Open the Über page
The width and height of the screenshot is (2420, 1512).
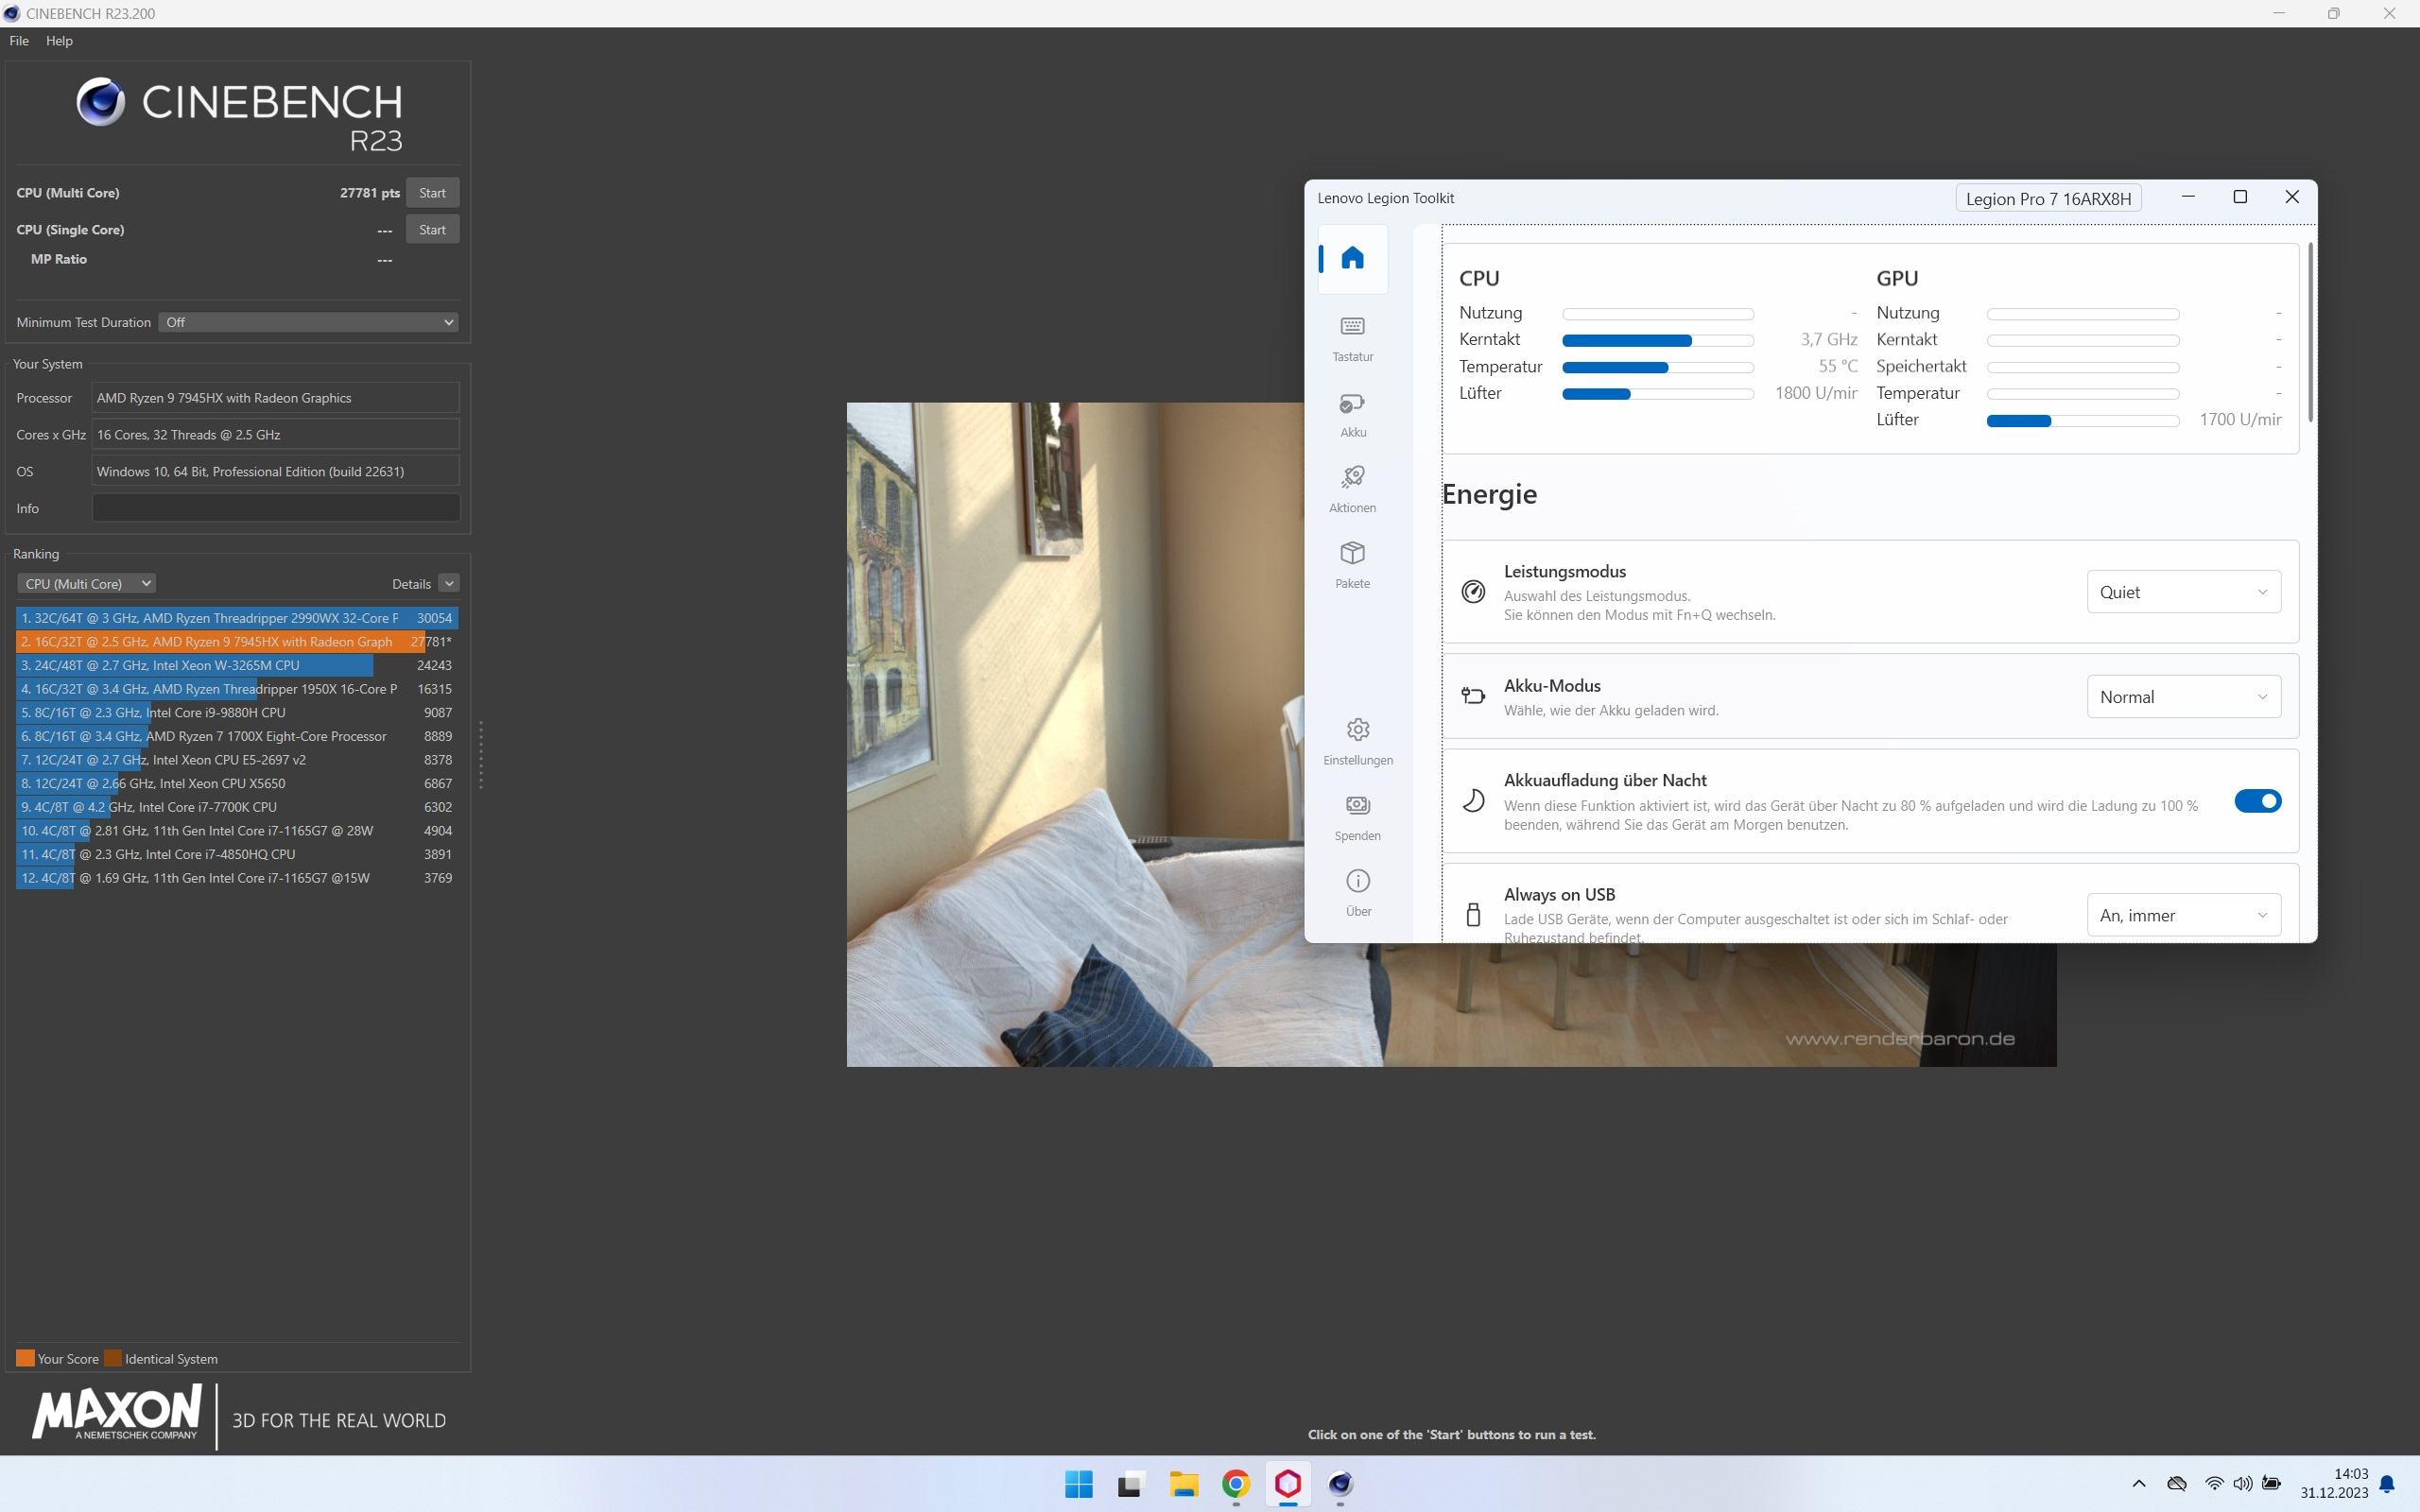pos(1357,893)
